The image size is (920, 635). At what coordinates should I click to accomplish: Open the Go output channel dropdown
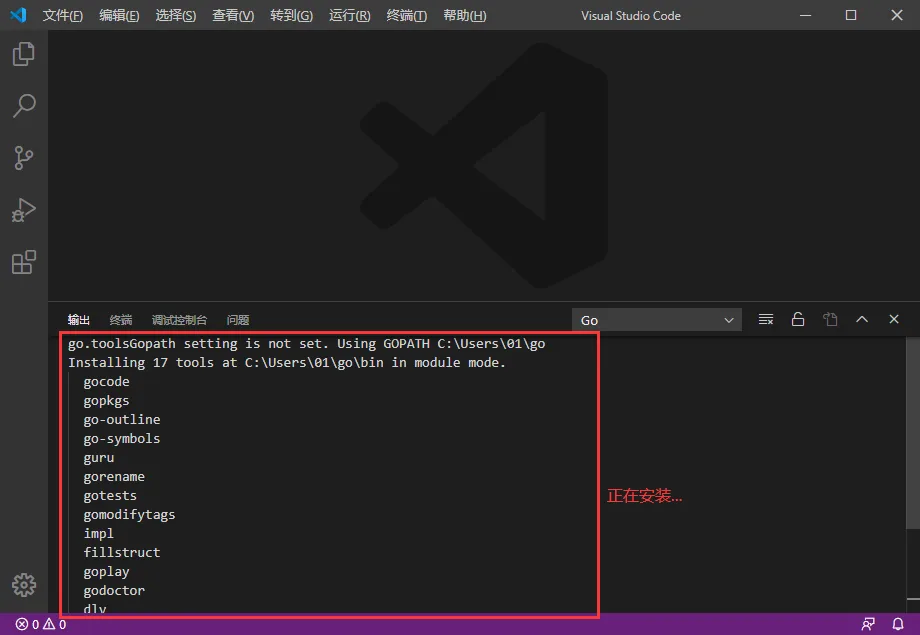pos(656,319)
